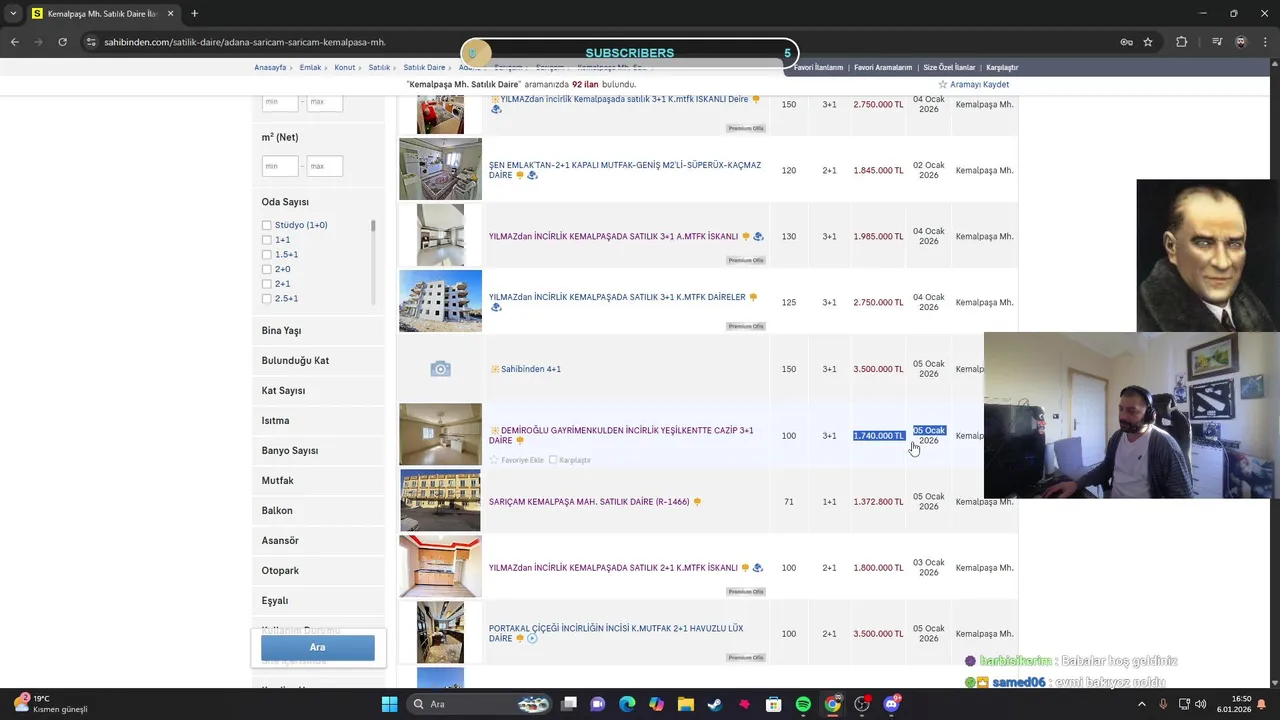Click the camera placeholder for Sahibinden 4+1
The image size is (1280, 720).
pos(440,369)
